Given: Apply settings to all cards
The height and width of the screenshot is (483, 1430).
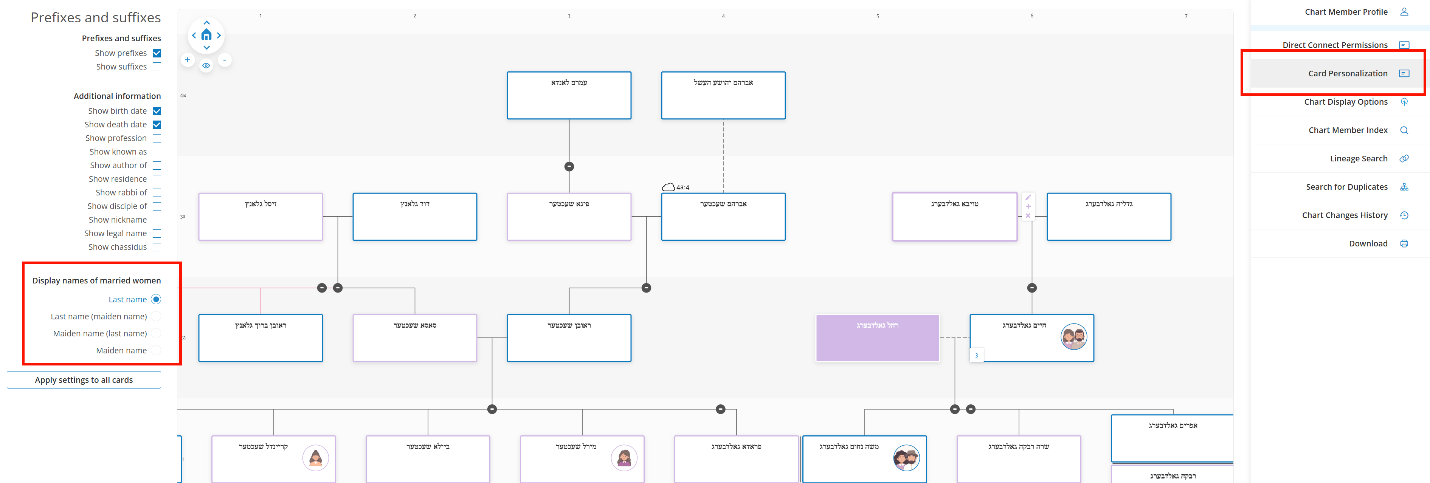Looking at the screenshot, I should (84, 380).
